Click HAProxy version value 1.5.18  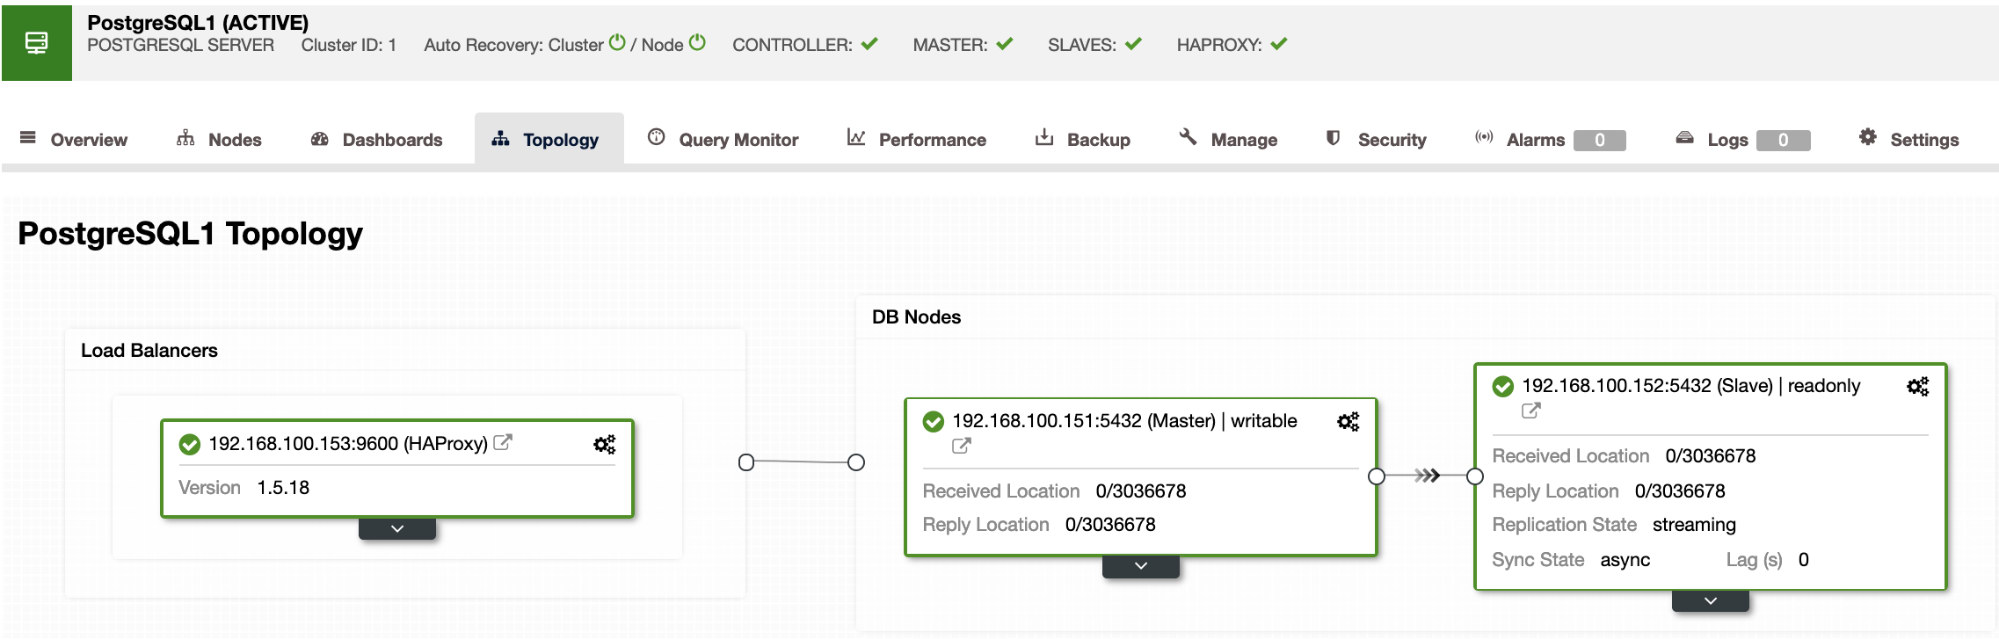tap(283, 488)
